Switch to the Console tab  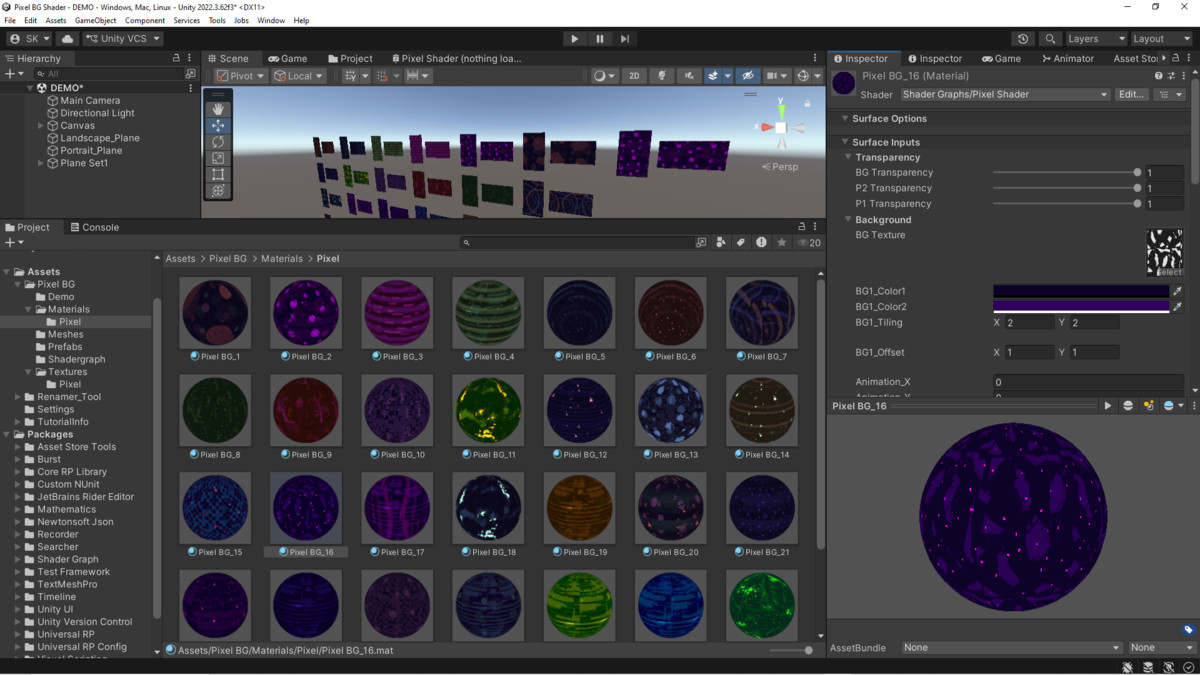click(x=93, y=227)
